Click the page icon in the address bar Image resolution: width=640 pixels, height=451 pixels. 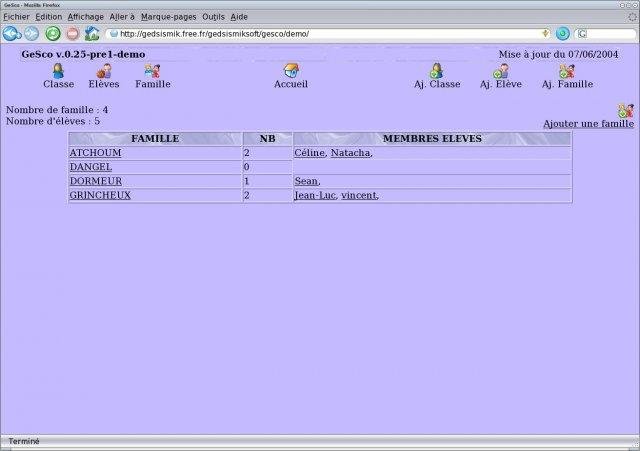[x=114, y=34]
